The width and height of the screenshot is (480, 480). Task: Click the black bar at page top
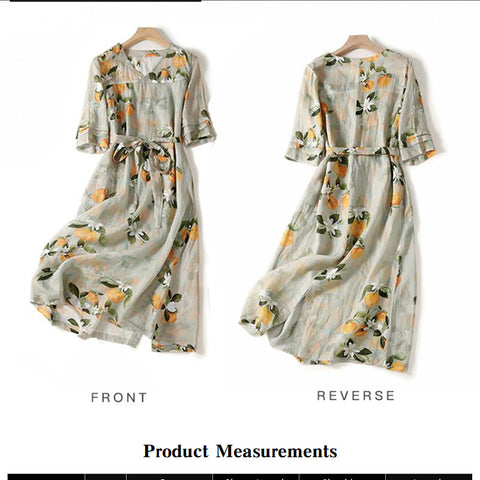coord(106,1)
